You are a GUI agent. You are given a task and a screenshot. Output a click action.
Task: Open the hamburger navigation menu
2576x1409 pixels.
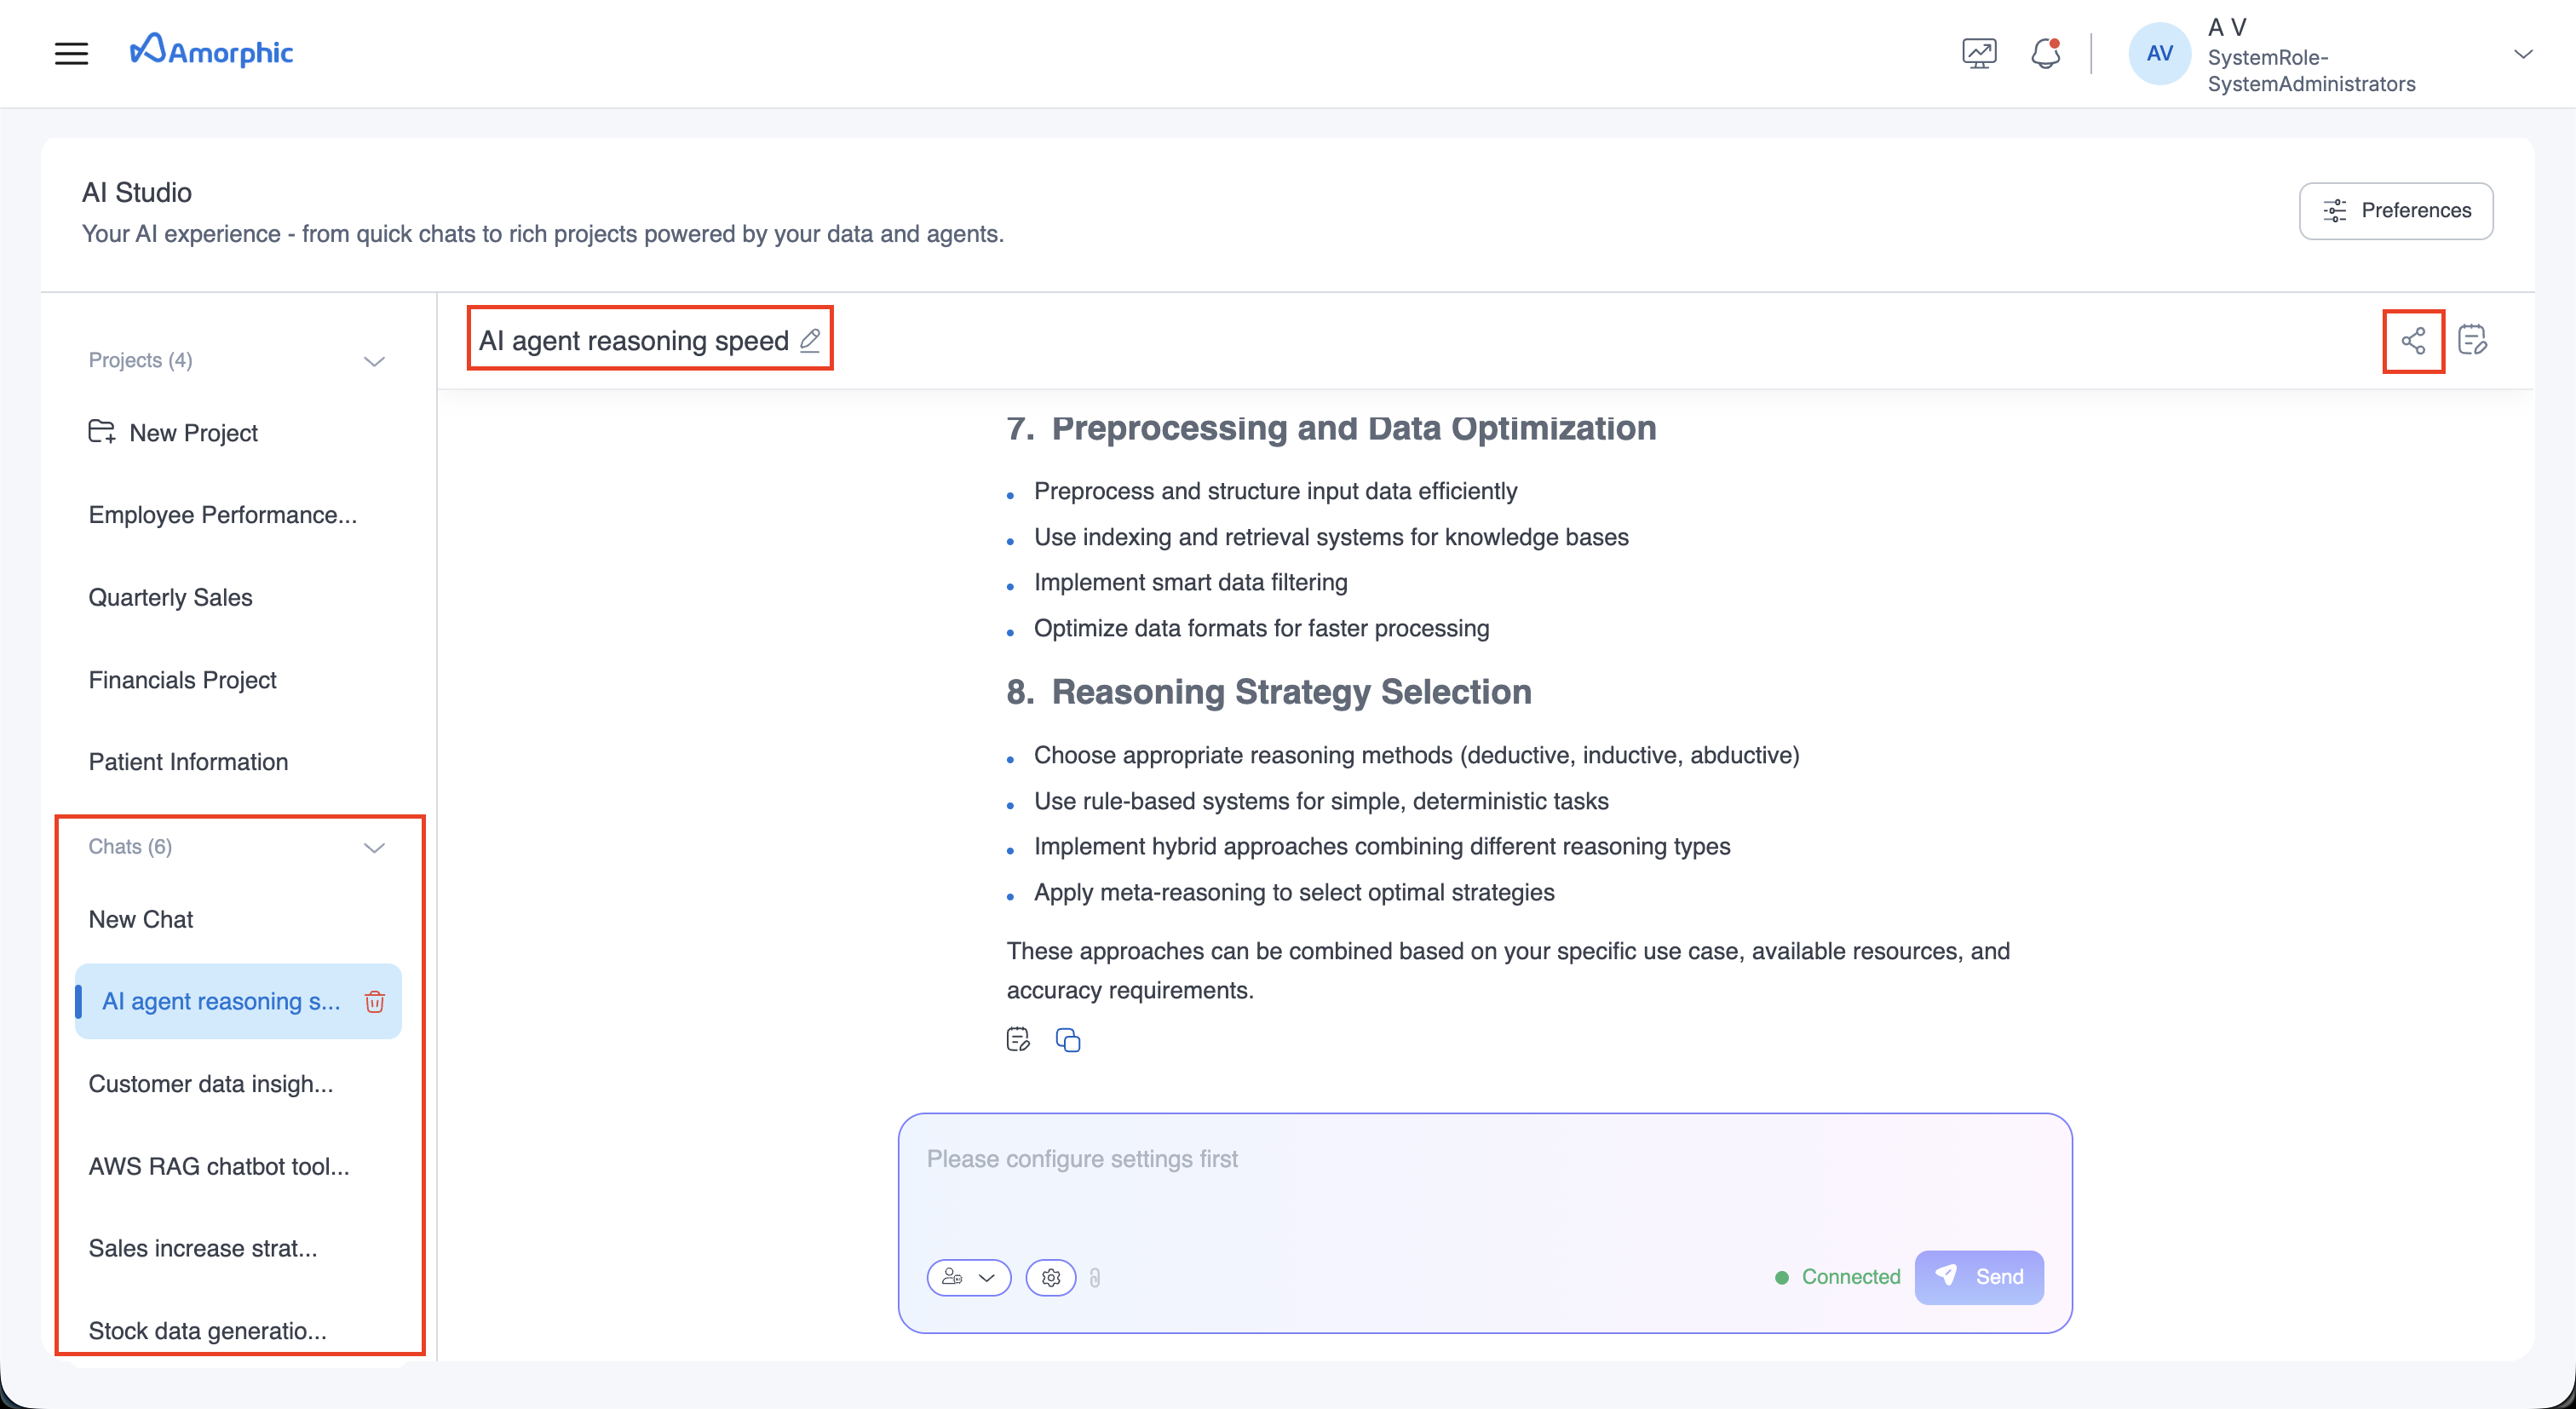coord(71,53)
